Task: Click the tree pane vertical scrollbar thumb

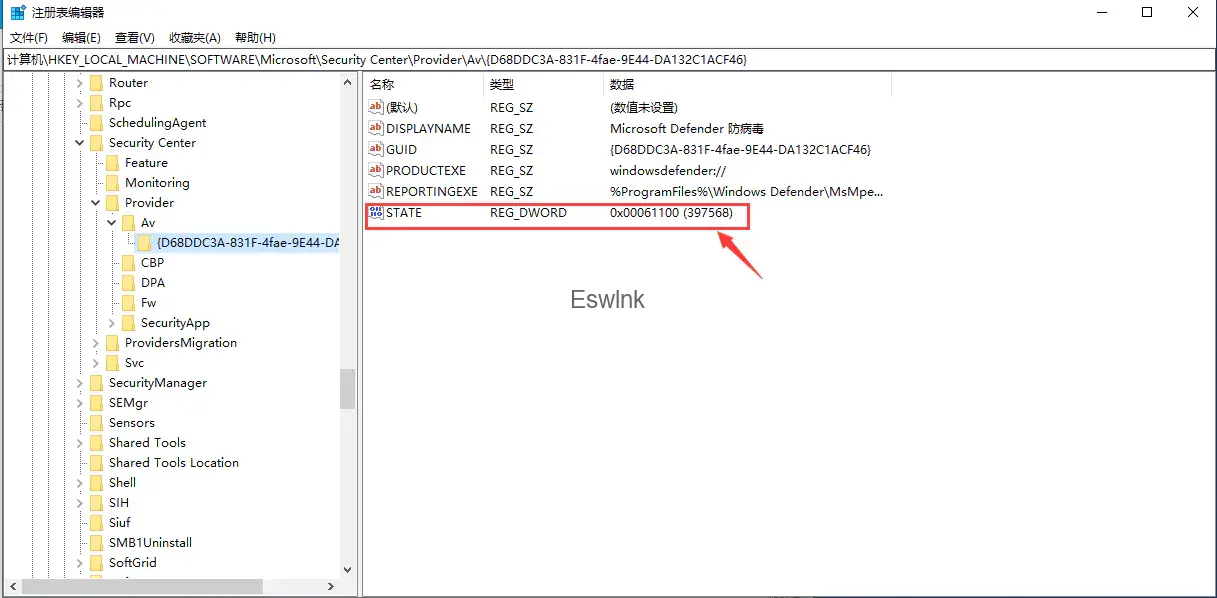Action: (x=347, y=389)
